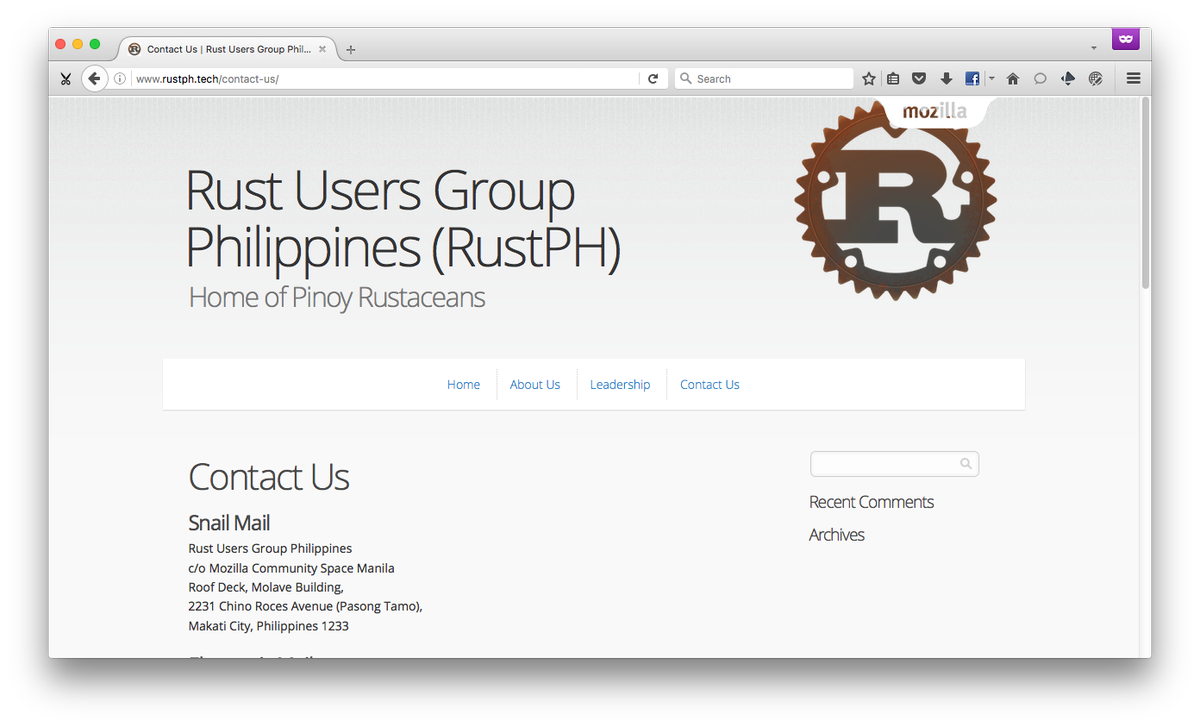Open the Home link in site navigation
The height and width of the screenshot is (727, 1200).
click(463, 384)
